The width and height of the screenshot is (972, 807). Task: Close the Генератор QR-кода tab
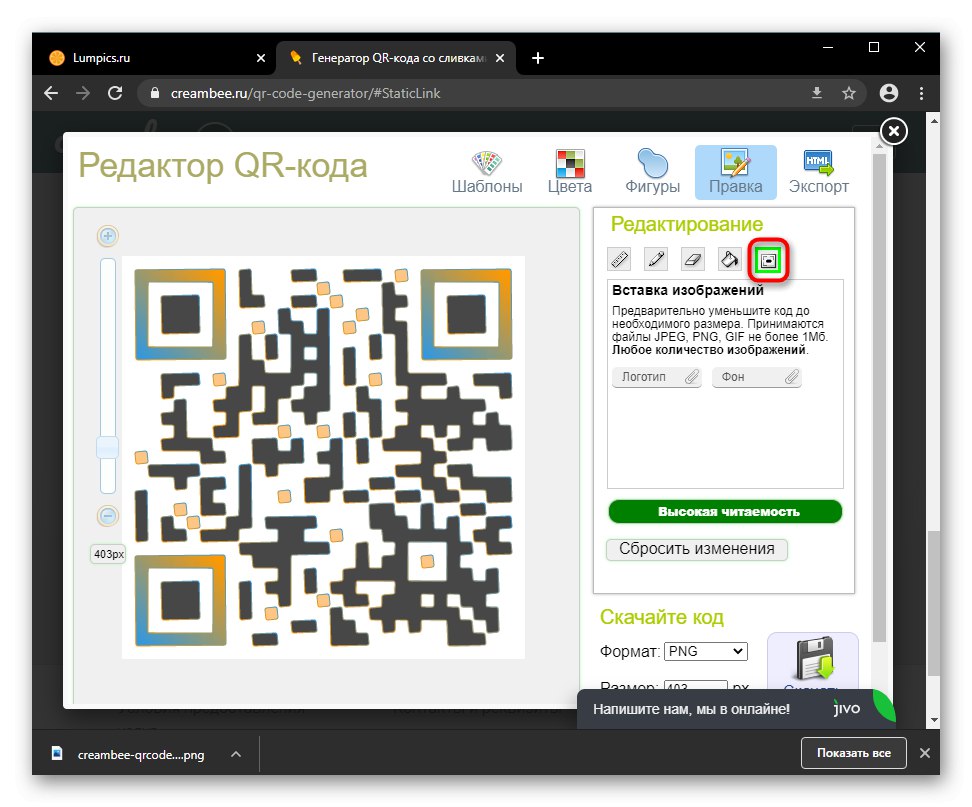[500, 58]
